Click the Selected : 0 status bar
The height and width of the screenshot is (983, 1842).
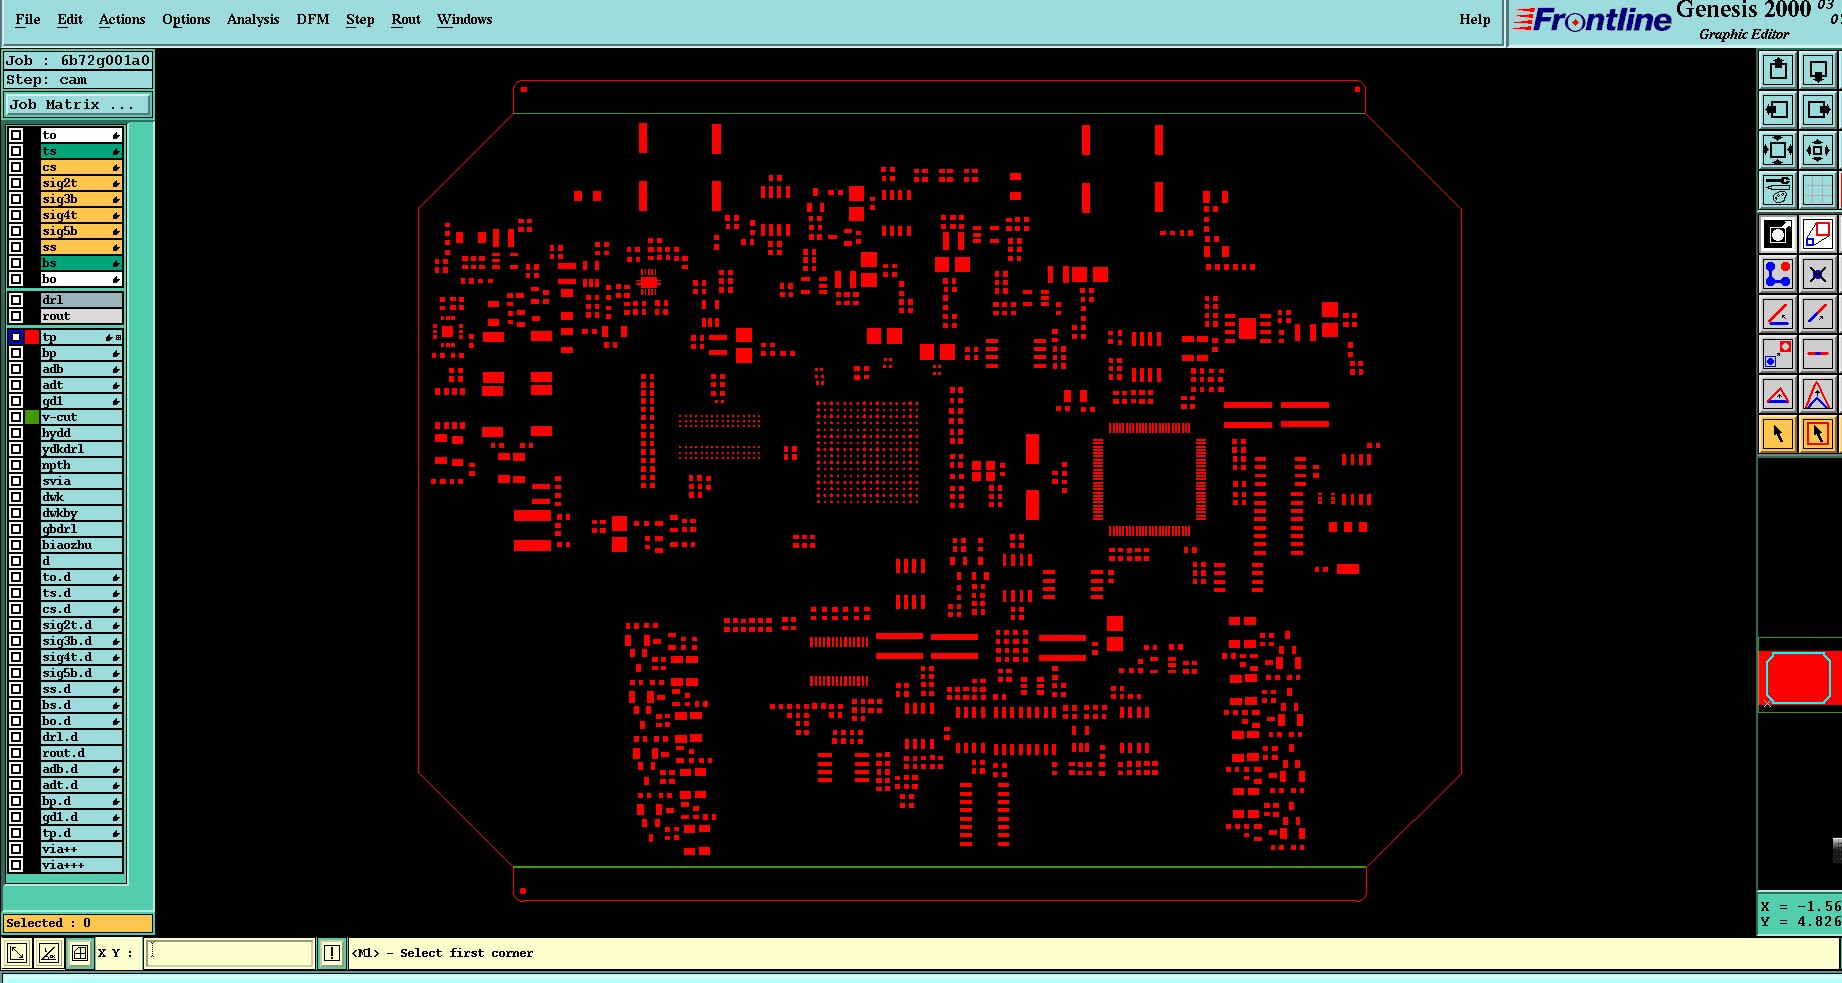[x=78, y=923]
